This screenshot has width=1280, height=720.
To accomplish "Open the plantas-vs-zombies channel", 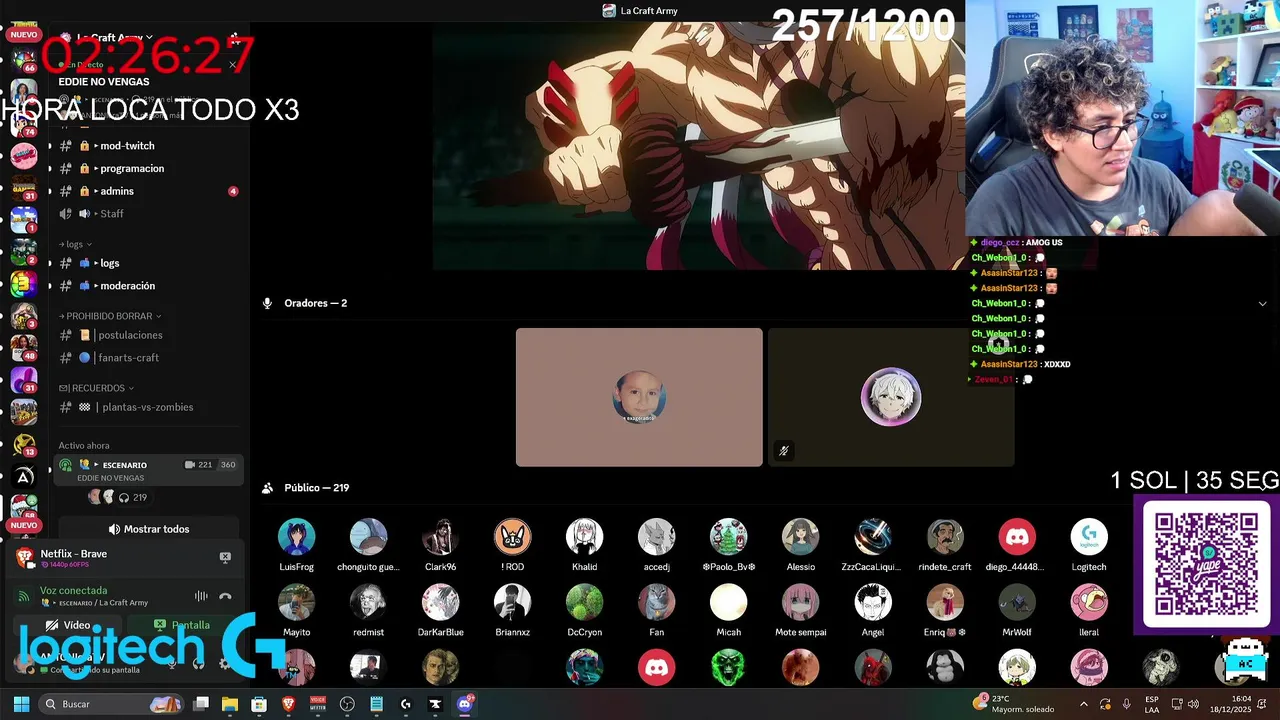I will click(146, 407).
